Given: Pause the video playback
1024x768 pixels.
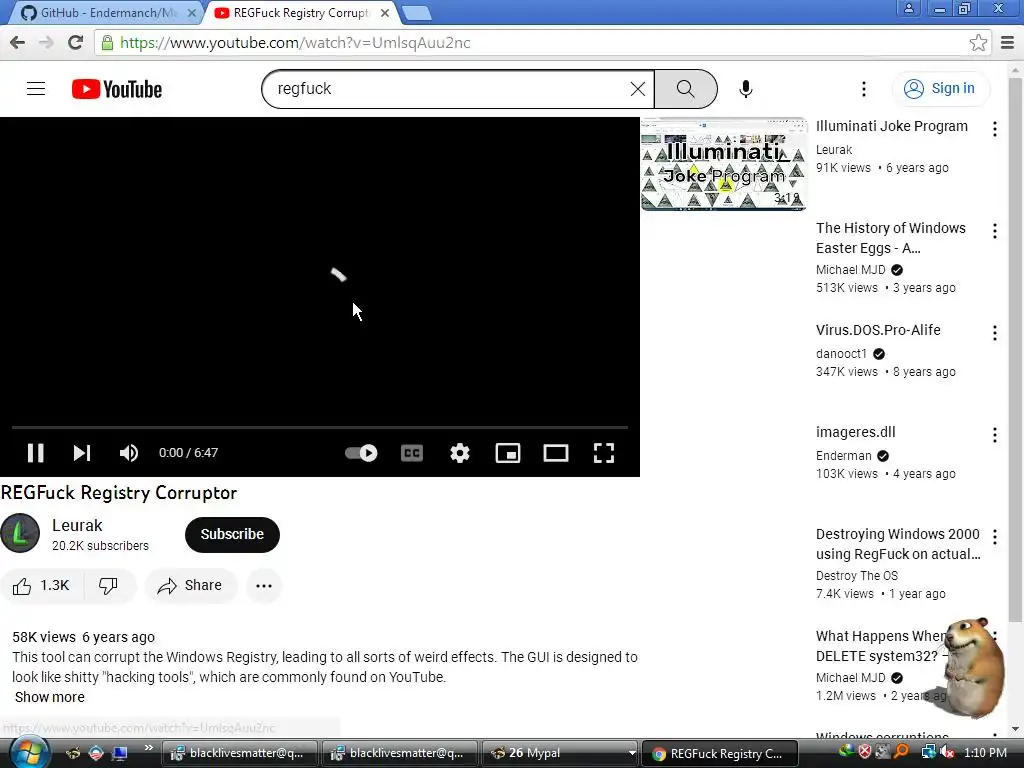Looking at the screenshot, I should 35,453.
